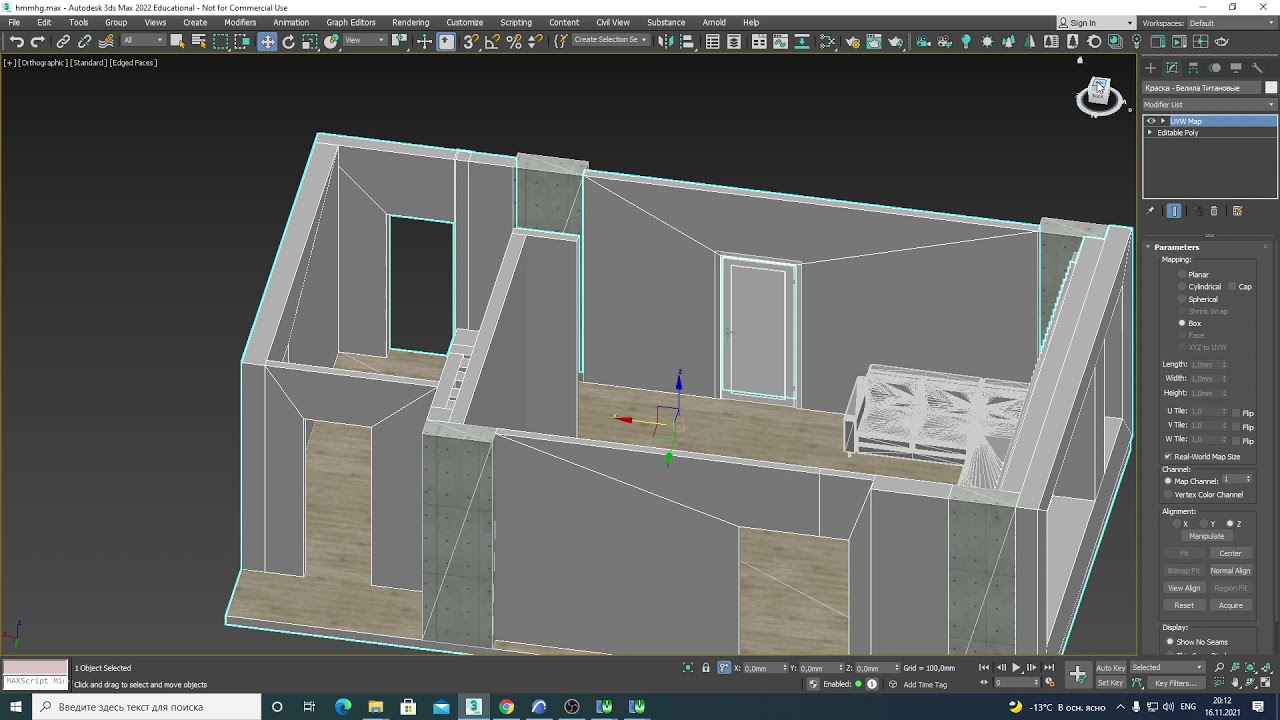
Task: Open the View reference coordinate dropdown
Action: point(365,41)
